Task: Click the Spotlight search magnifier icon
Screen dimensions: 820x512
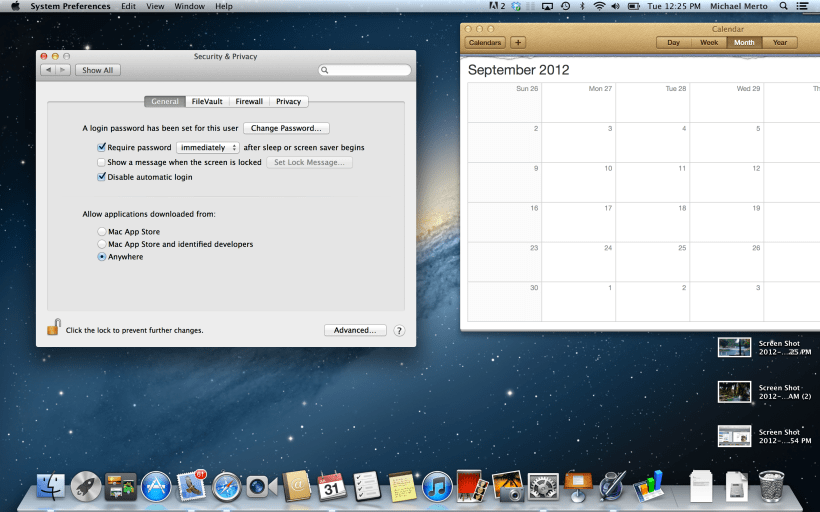Action: click(782, 6)
